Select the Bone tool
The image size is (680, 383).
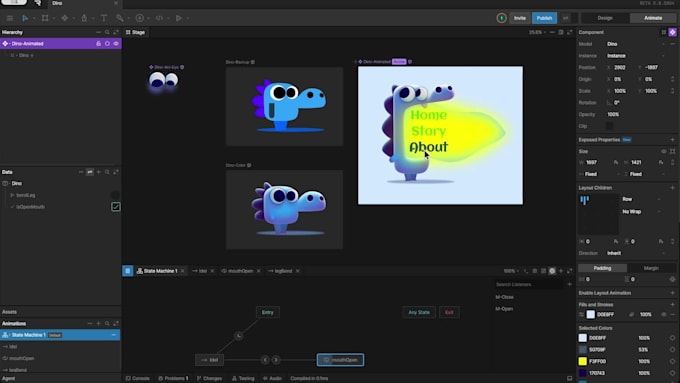coord(120,18)
